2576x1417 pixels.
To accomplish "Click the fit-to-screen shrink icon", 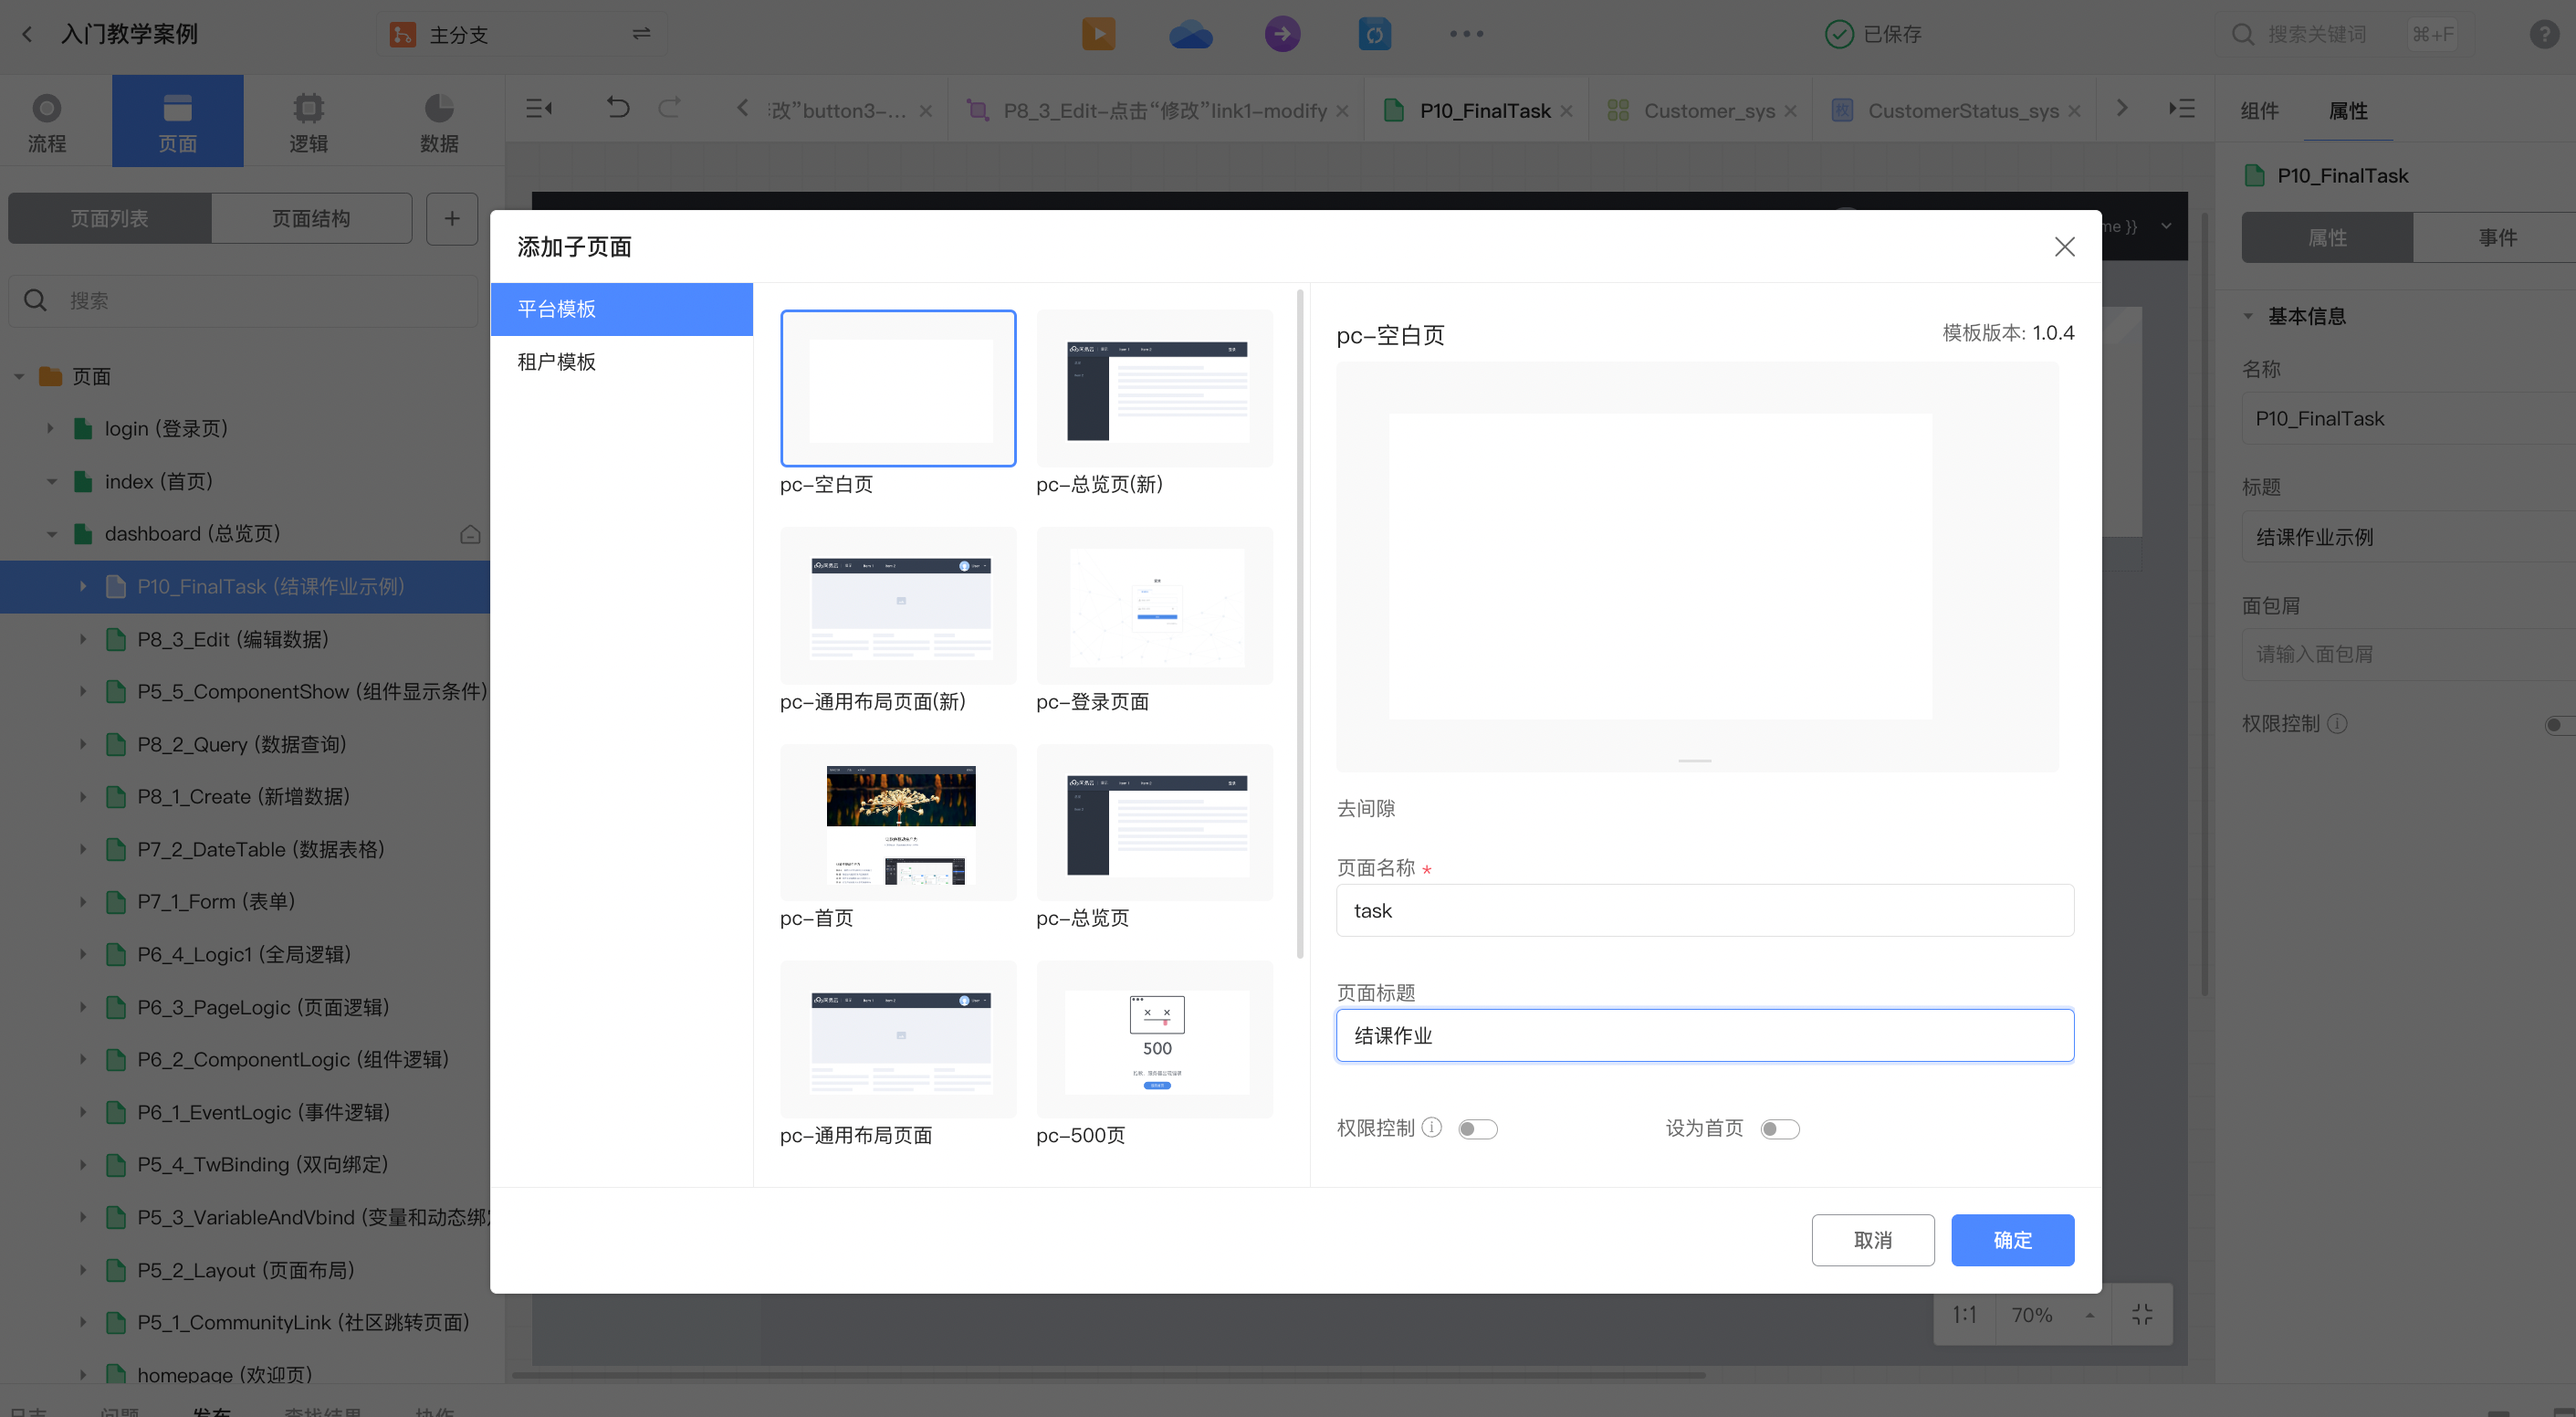I will (2142, 1314).
